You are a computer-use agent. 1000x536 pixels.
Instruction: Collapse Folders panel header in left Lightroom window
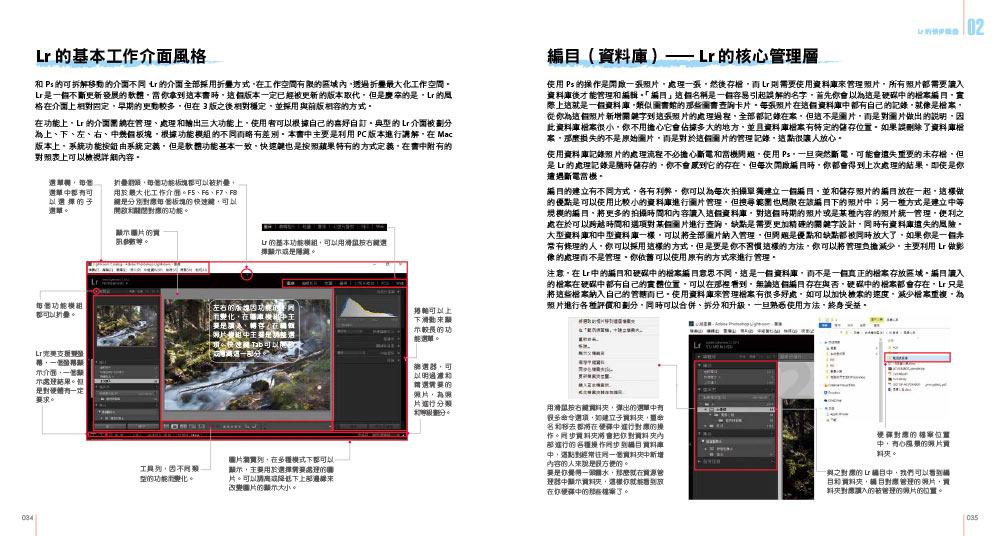[126, 387]
